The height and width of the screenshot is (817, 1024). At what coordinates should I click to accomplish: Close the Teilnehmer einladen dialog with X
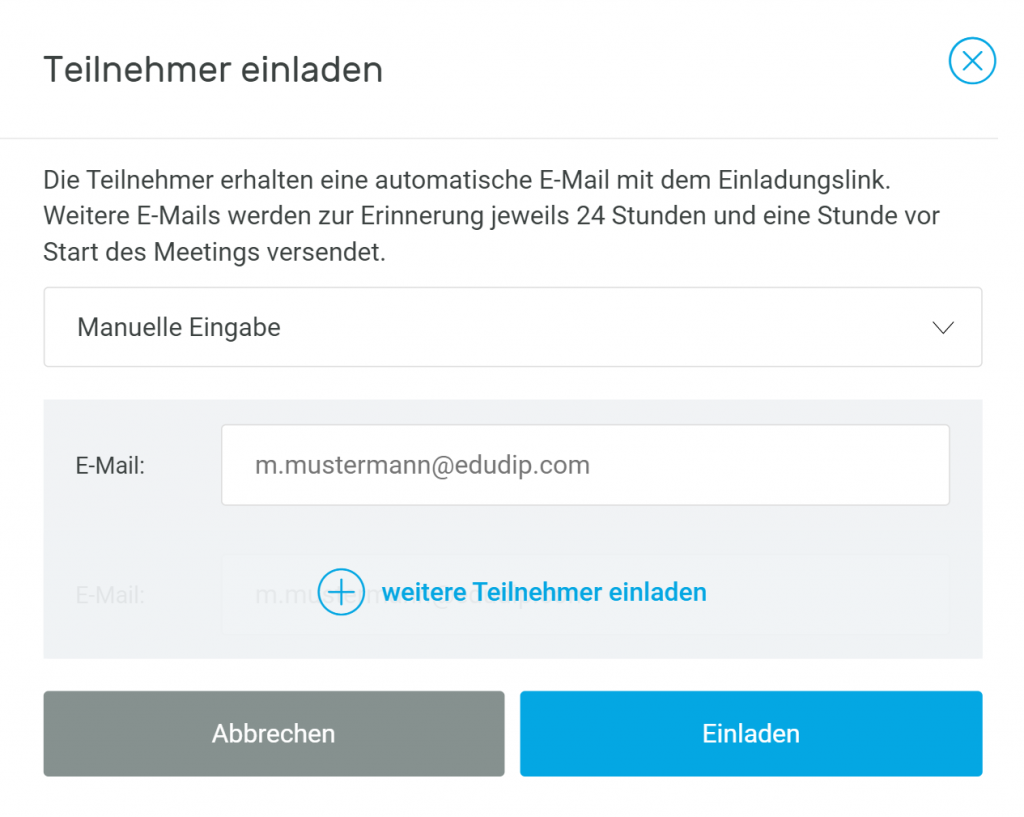(x=972, y=61)
